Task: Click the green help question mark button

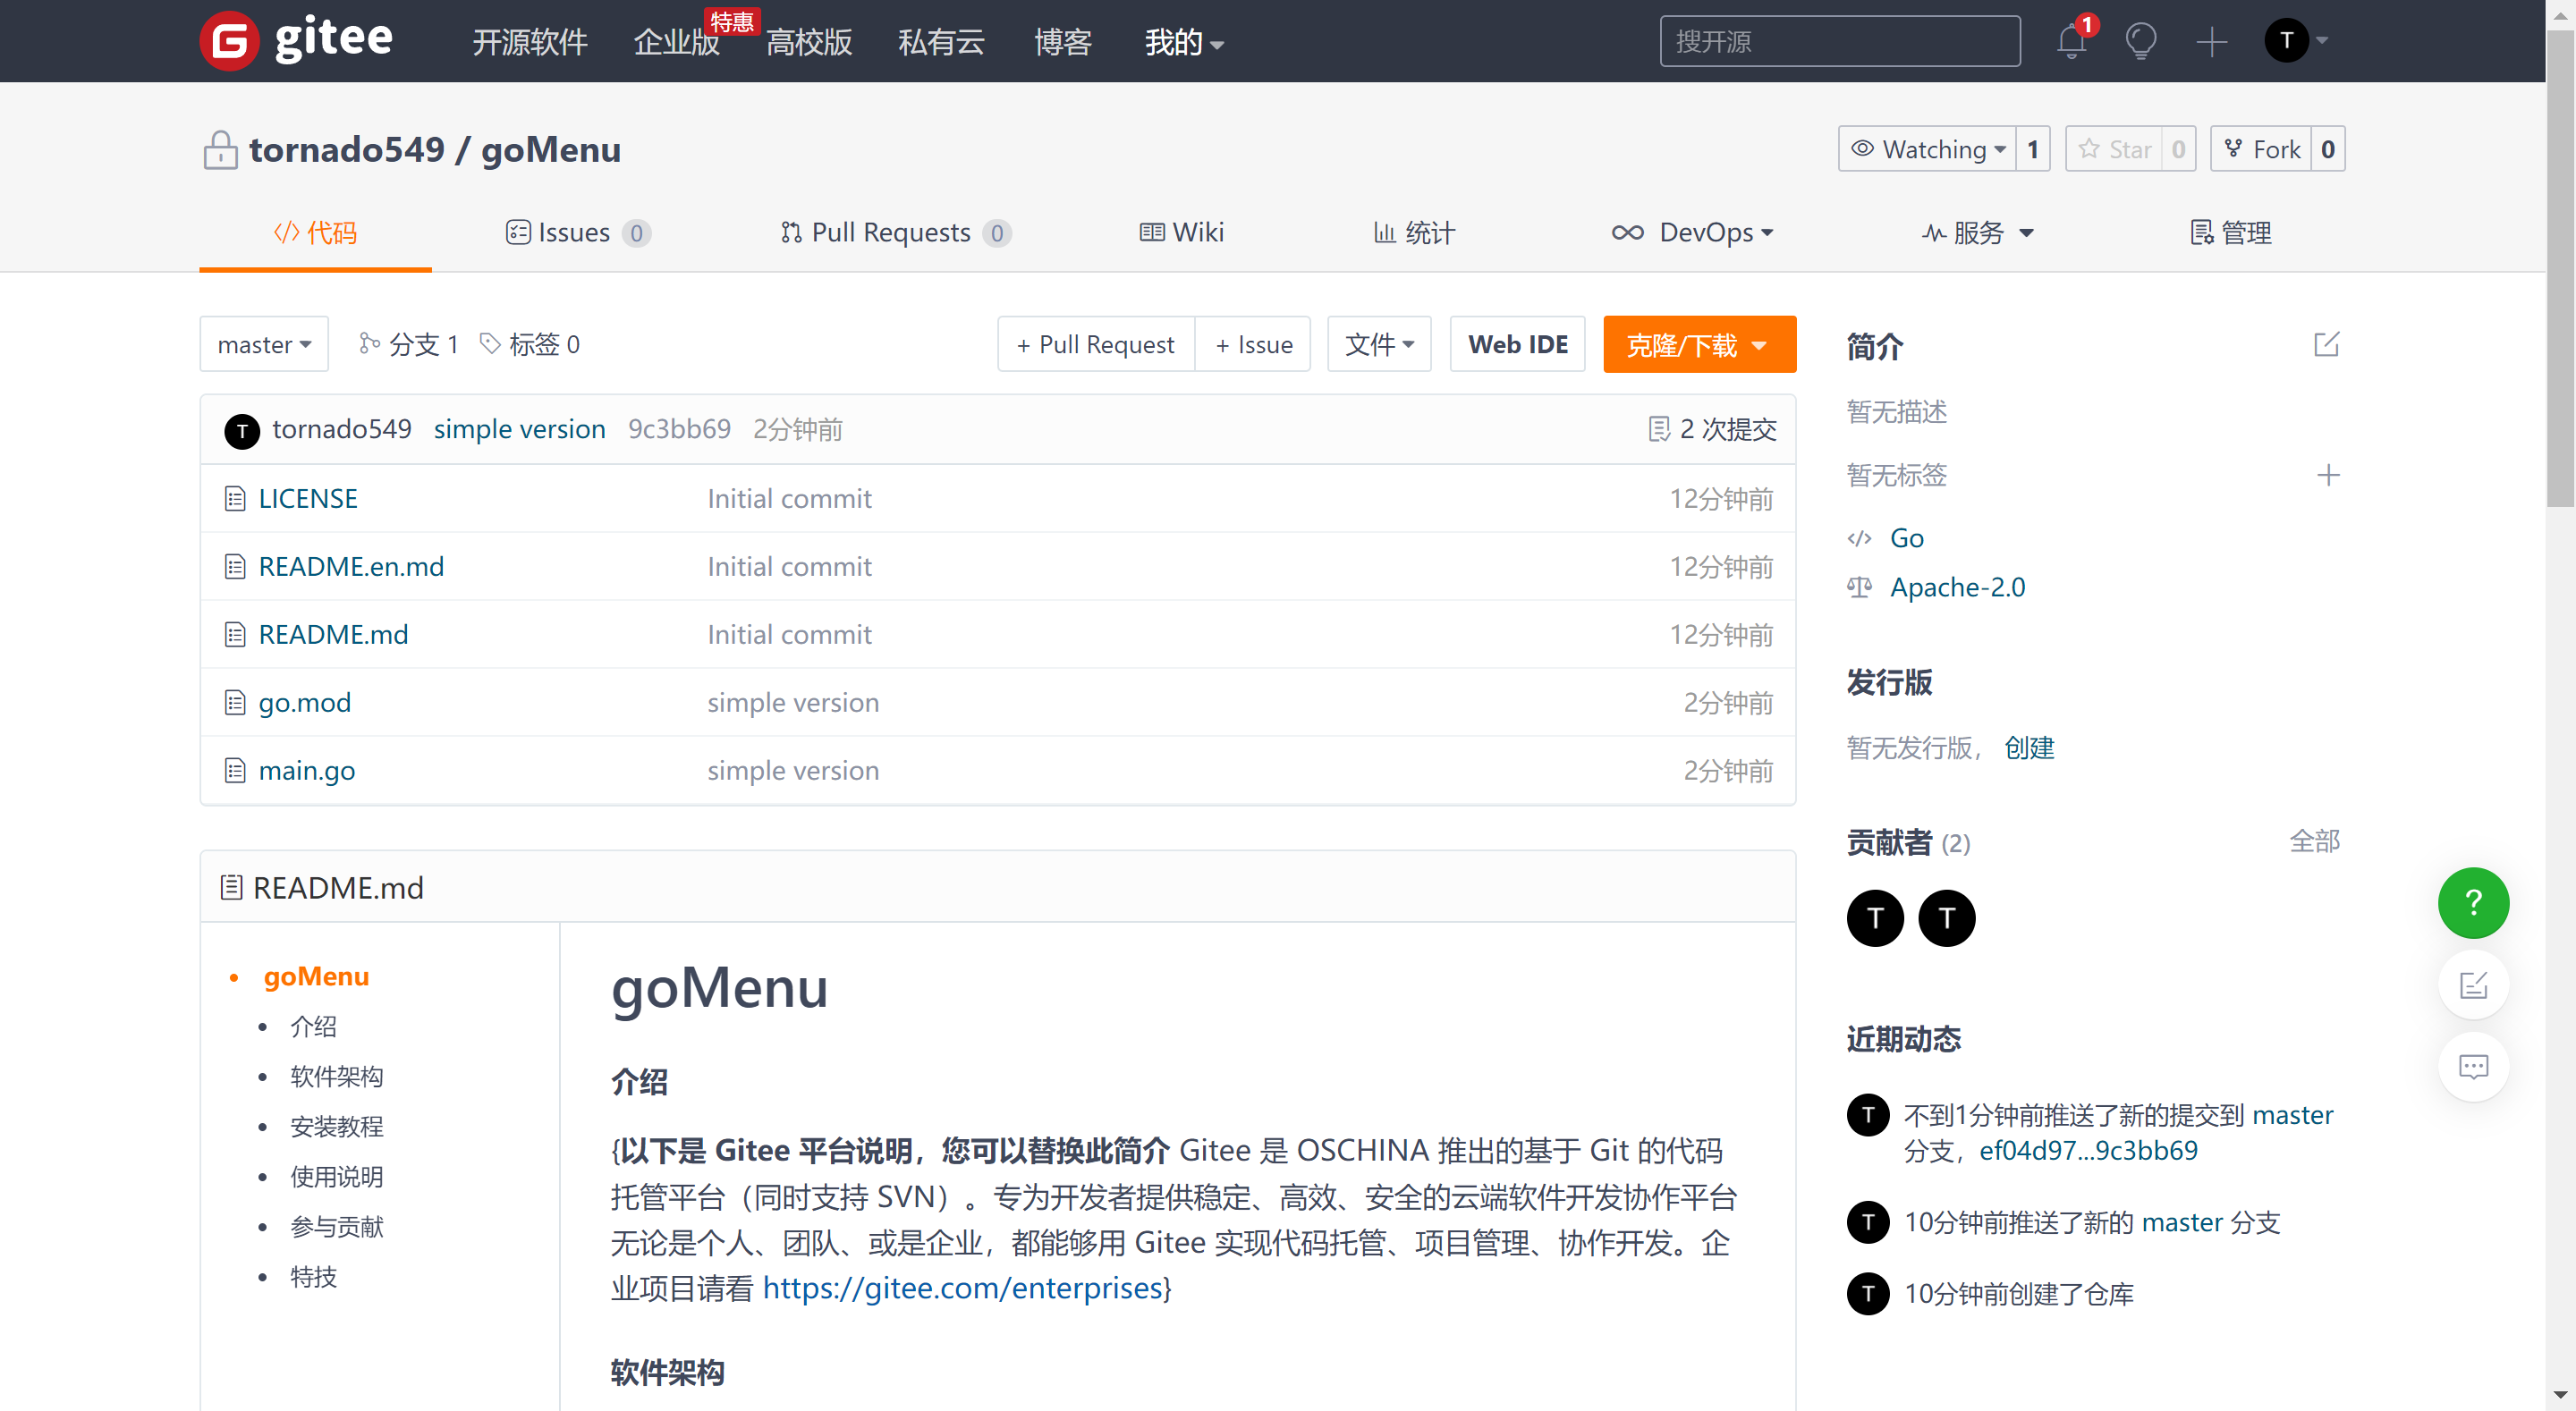Action: pyautogui.click(x=2474, y=903)
